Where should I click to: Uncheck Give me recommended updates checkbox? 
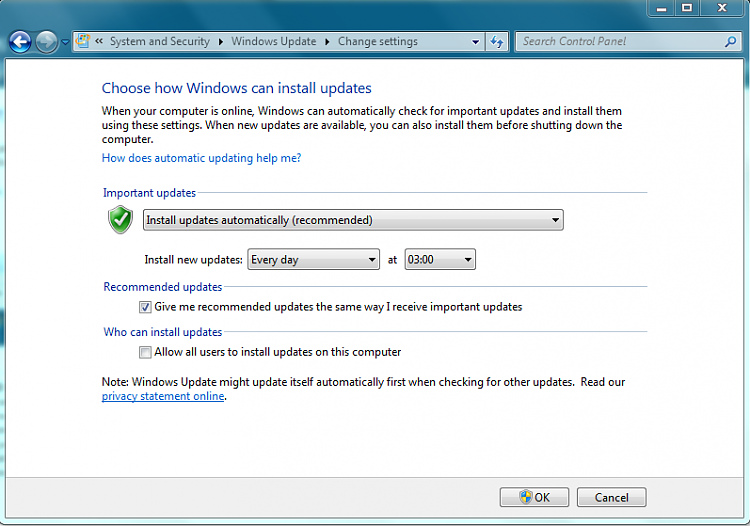(145, 307)
